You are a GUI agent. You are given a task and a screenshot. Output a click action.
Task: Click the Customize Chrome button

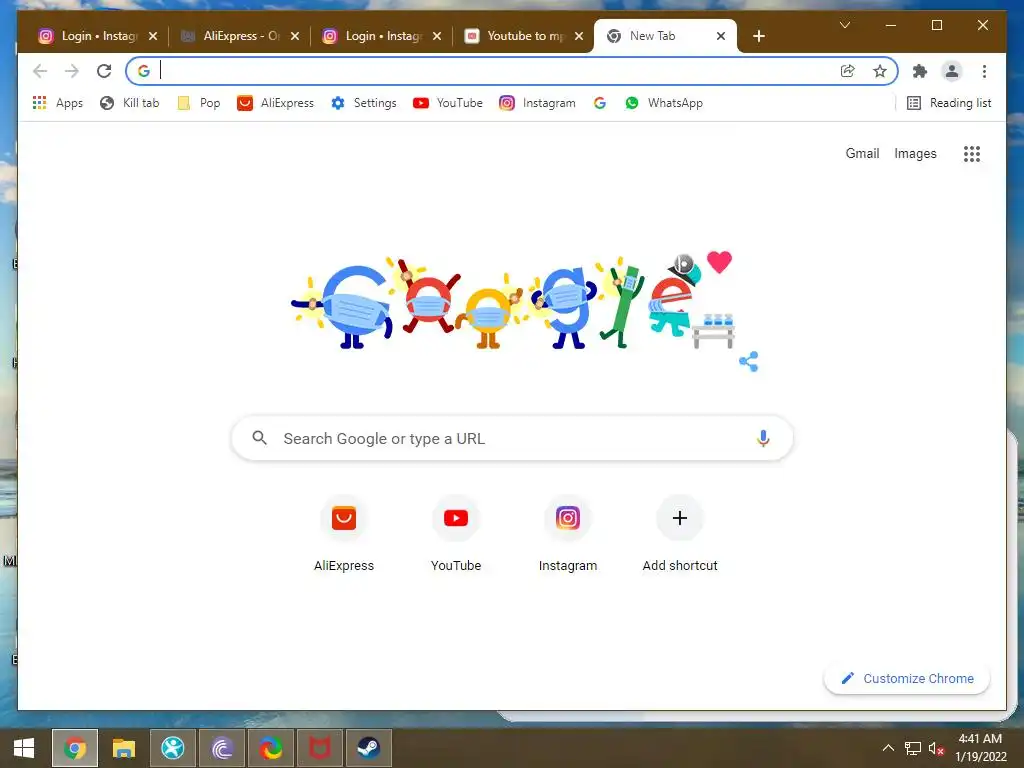pyautogui.click(x=907, y=679)
